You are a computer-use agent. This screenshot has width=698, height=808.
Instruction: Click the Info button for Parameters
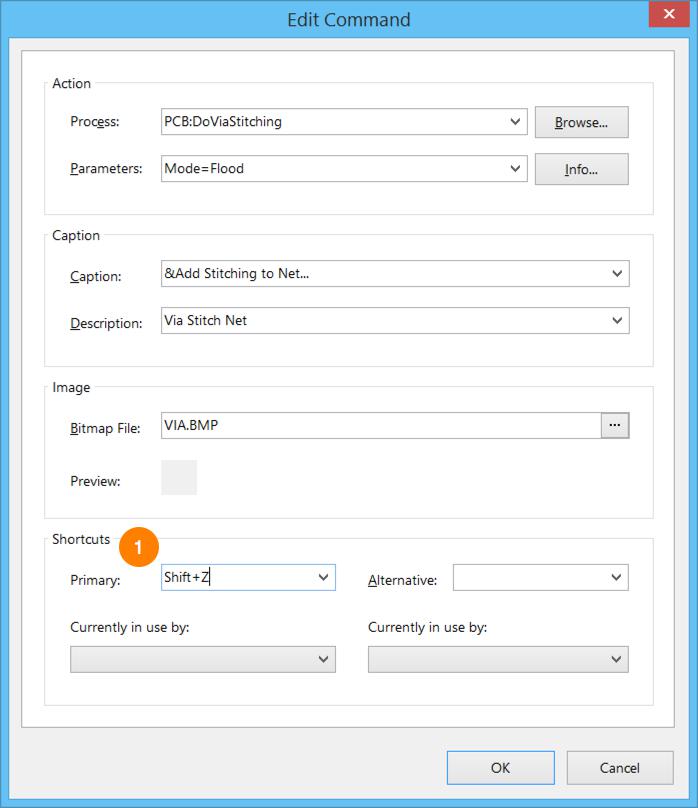point(581,169)
